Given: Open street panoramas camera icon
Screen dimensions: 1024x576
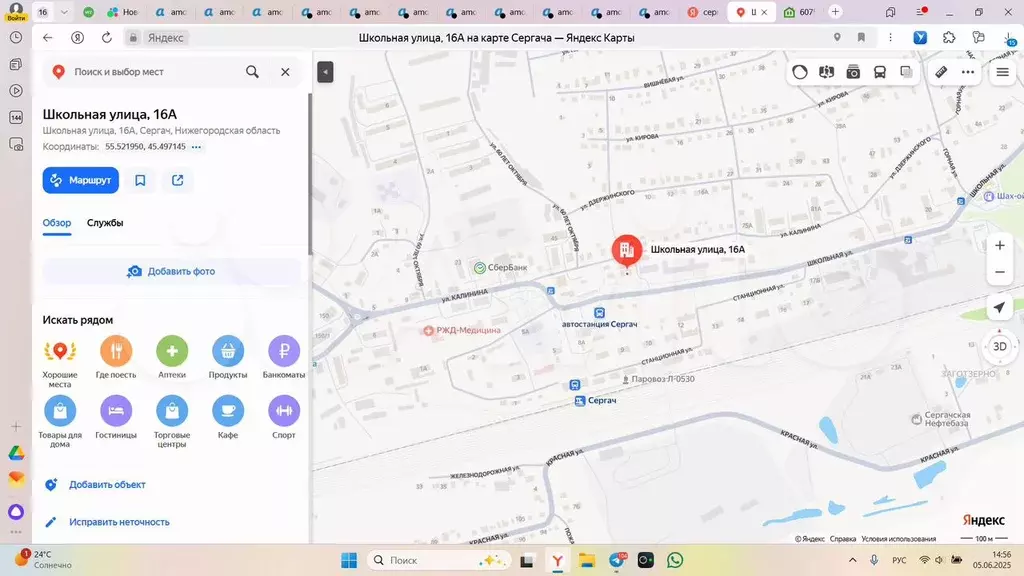Looking at the screenshot, I should (853, 72).
